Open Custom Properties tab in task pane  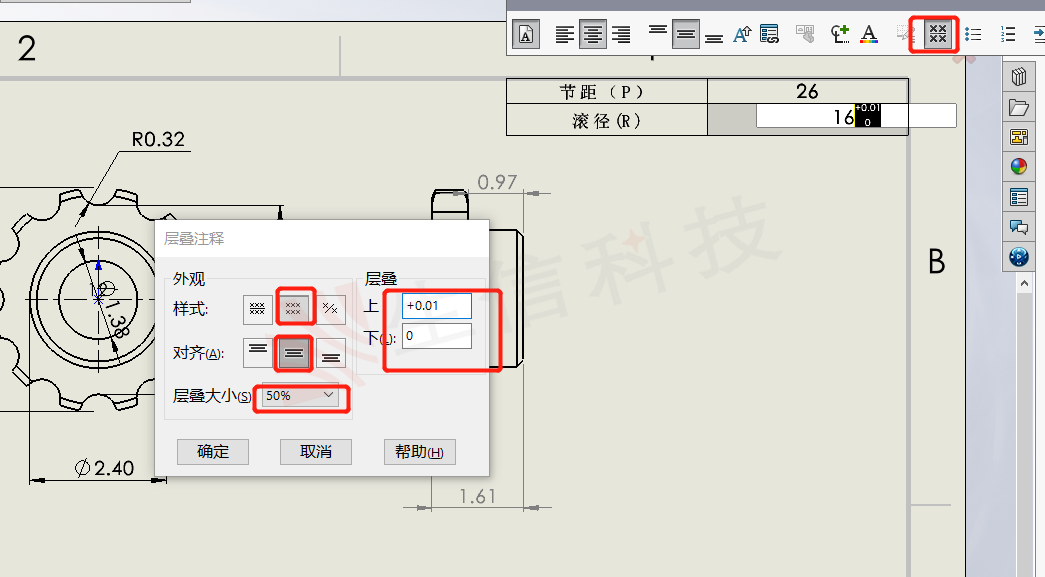[1018, 197]
